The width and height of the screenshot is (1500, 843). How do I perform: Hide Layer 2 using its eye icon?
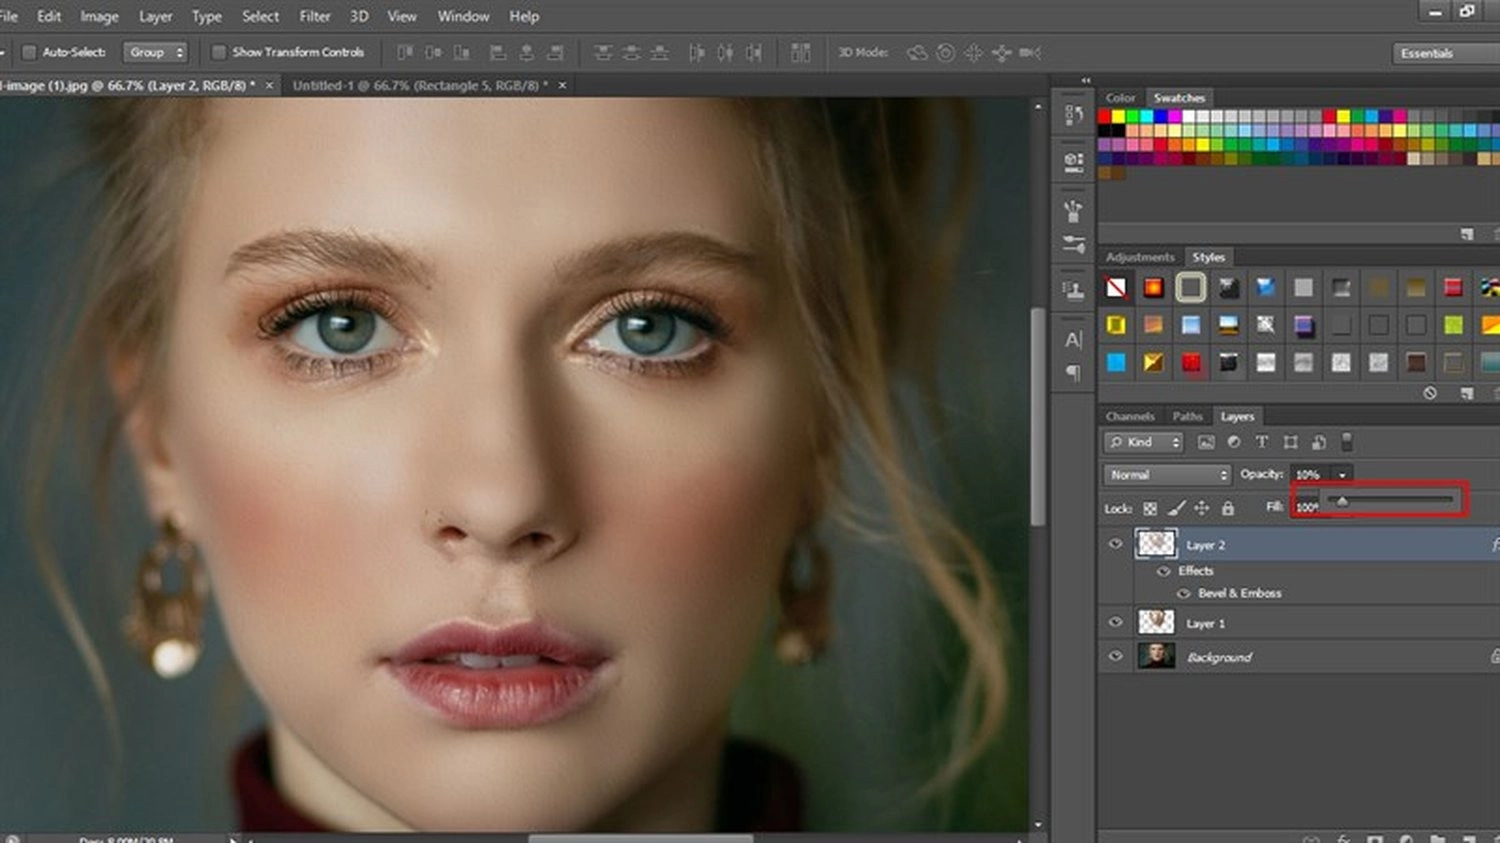click(x=1115, y=544)
